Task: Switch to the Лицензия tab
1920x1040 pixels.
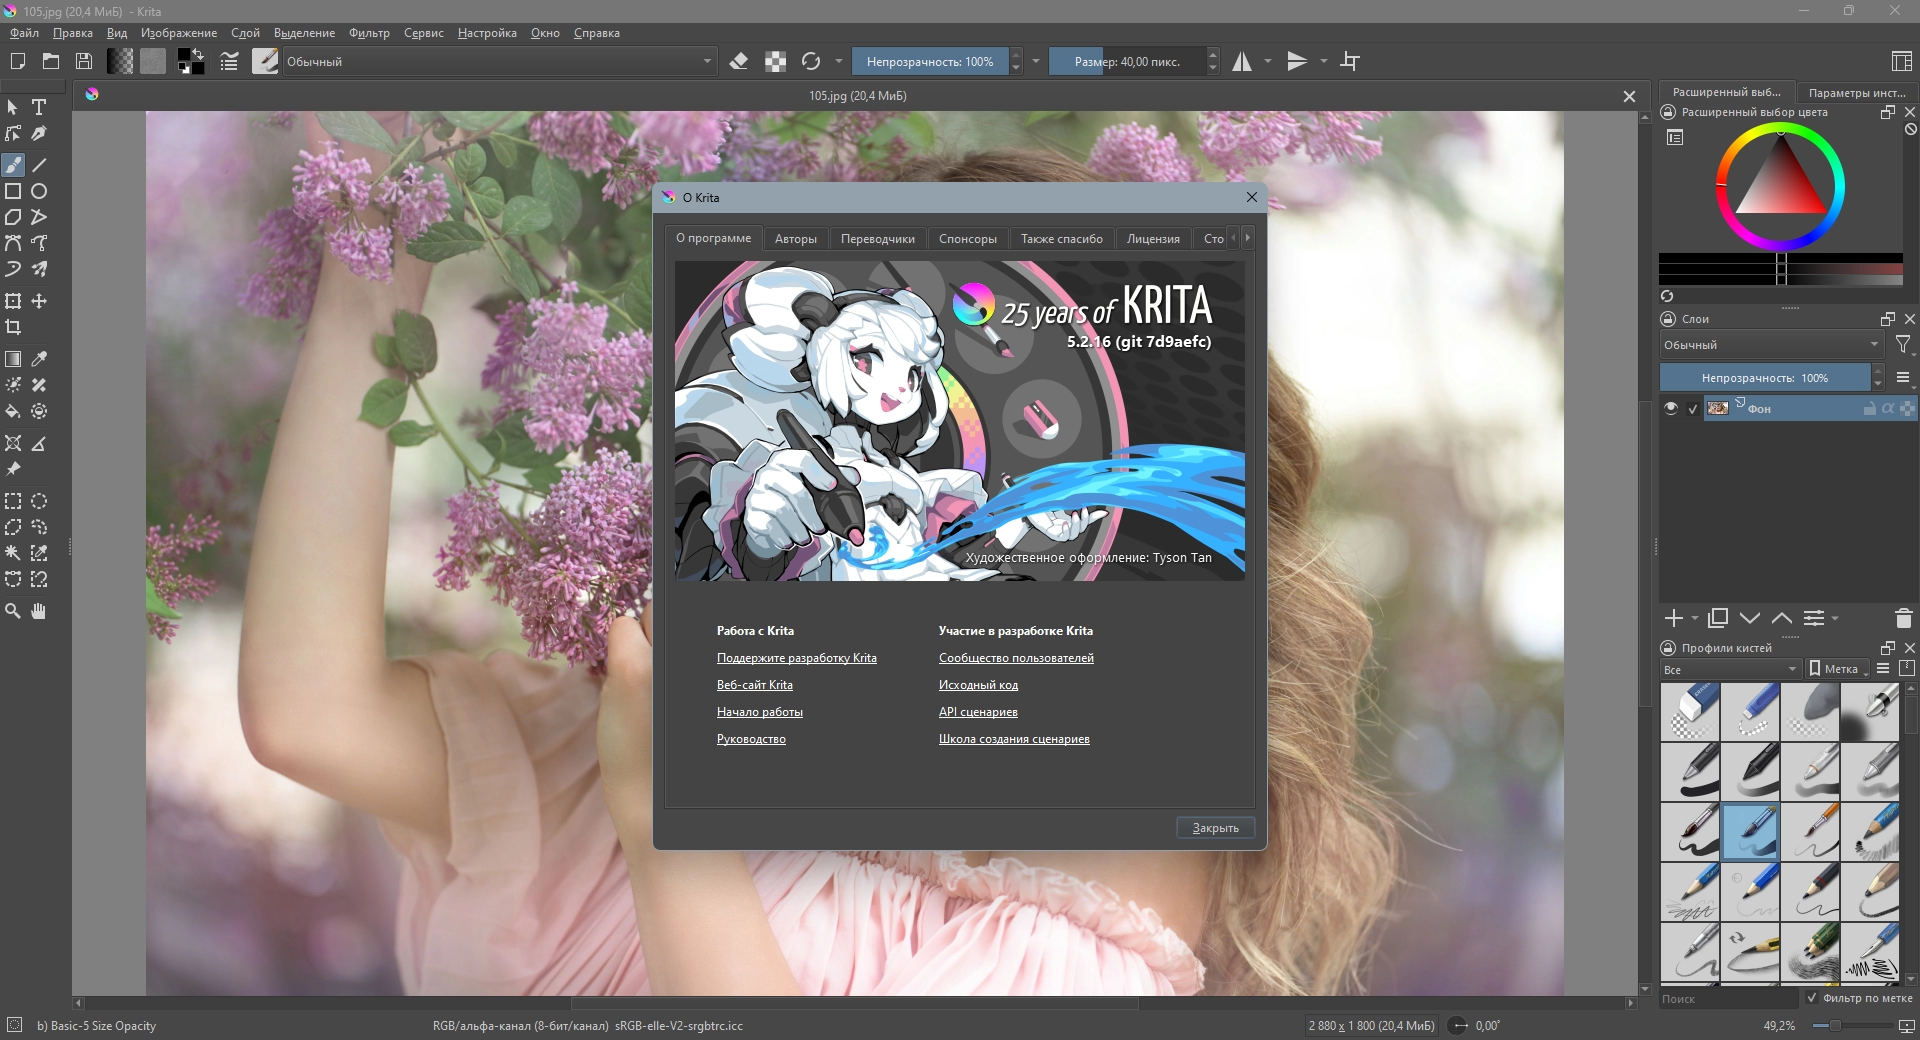Action: coord(1153,238)
